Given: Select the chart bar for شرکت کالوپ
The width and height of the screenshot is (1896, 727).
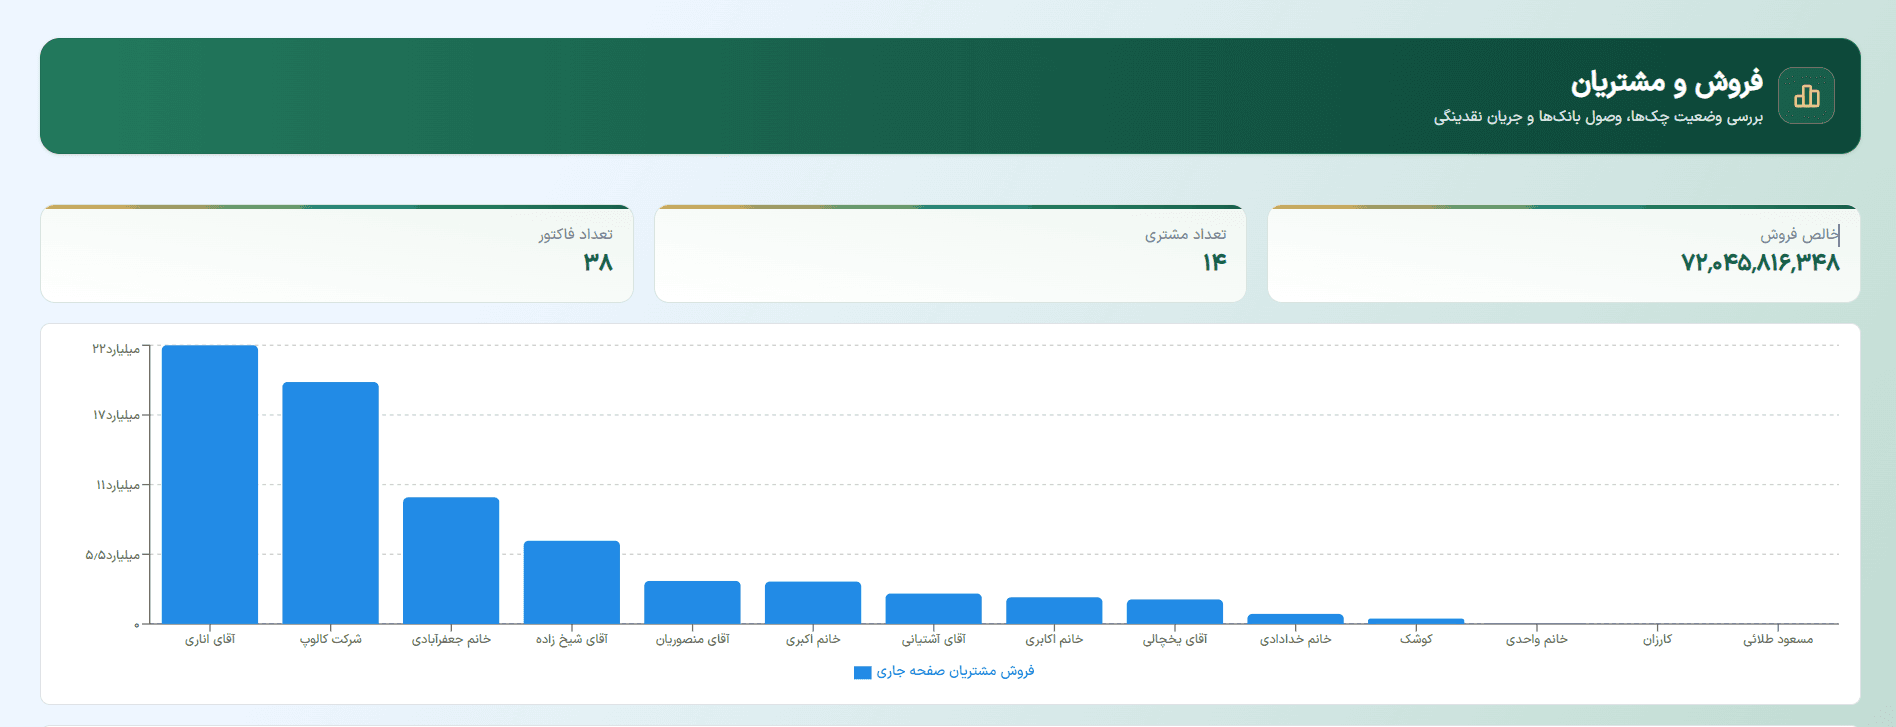Looking at the screenshot, I should (330, 503).
